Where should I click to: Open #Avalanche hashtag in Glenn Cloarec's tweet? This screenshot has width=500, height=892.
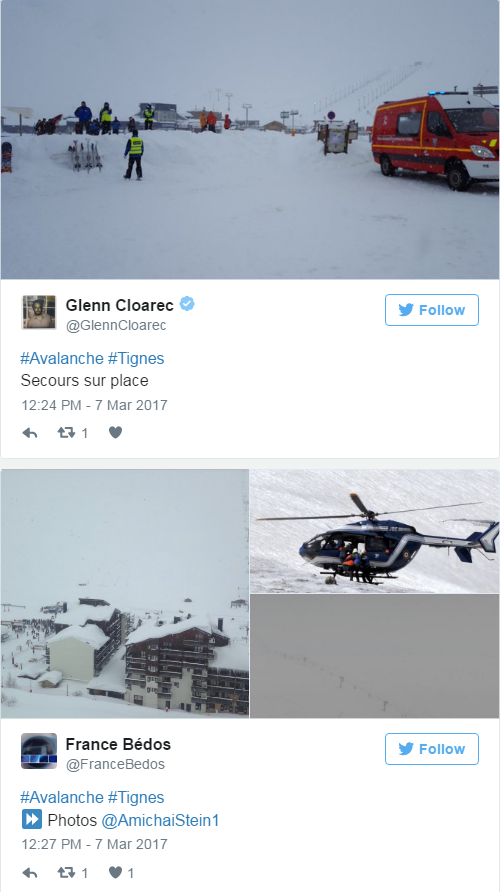[x=62, y=358]
